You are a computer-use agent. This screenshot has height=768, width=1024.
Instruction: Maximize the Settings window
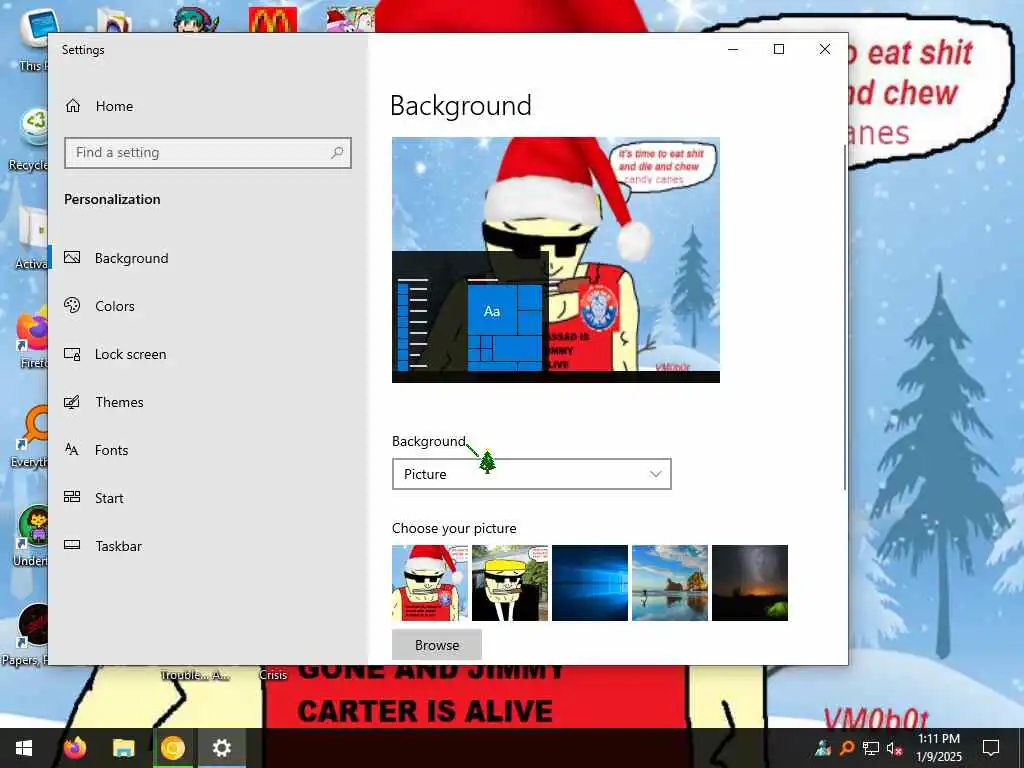(778, 50)
